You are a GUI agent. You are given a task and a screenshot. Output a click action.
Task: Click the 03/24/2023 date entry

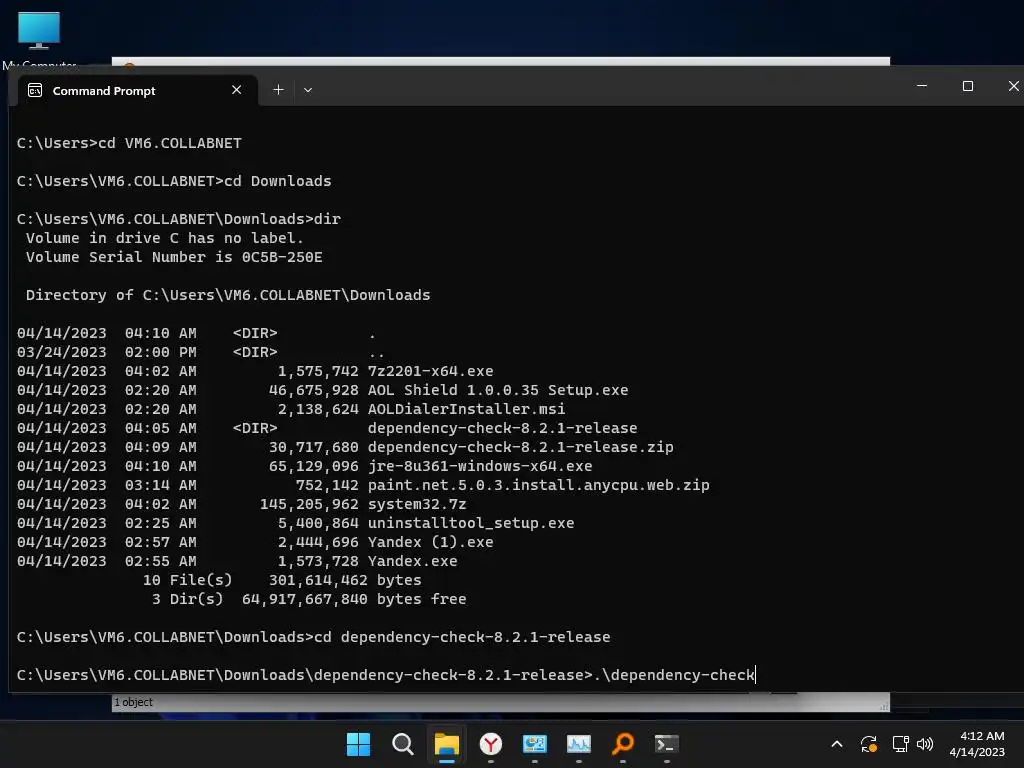61,352
